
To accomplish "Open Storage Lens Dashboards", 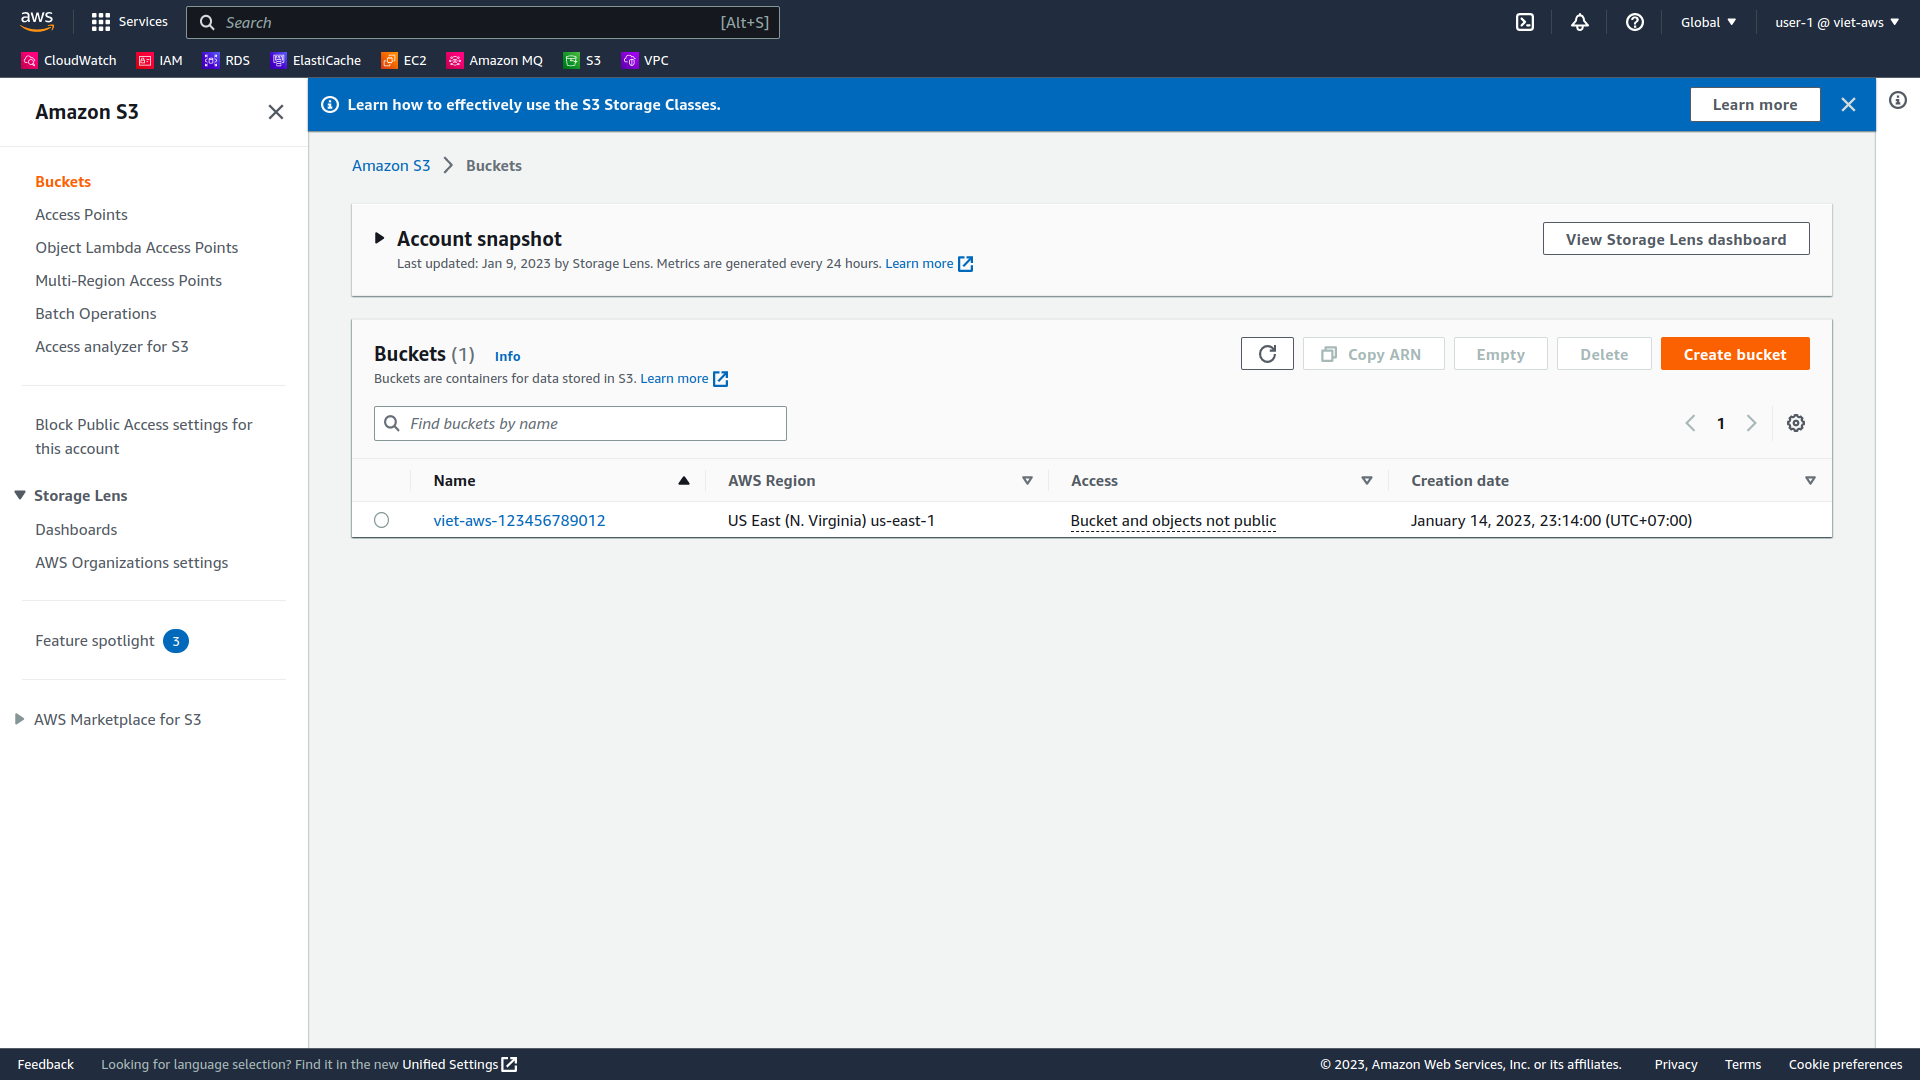I will pos(76,530).
